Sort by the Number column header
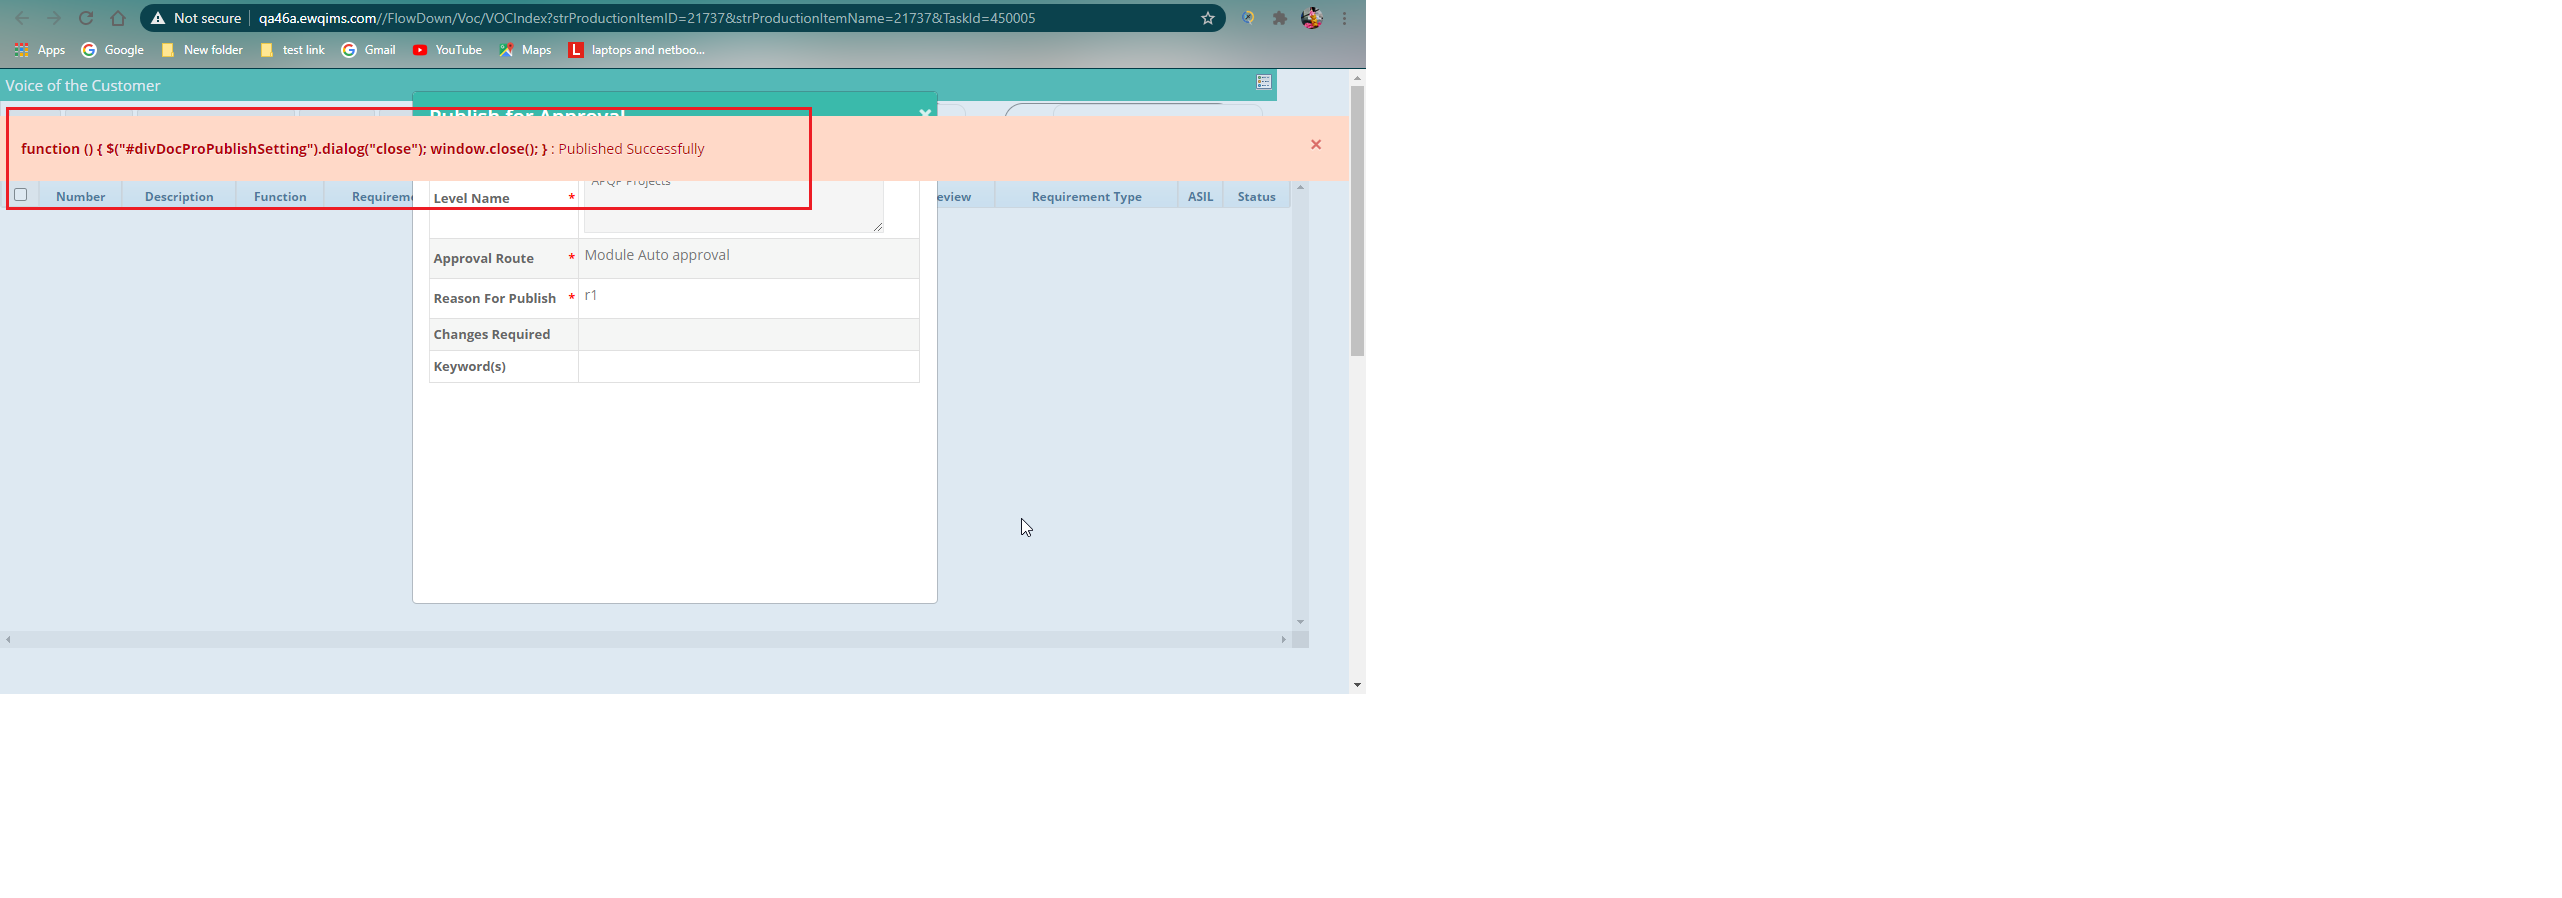The width and height of the screenshot is (2562, 898). [x=80, y=197]
